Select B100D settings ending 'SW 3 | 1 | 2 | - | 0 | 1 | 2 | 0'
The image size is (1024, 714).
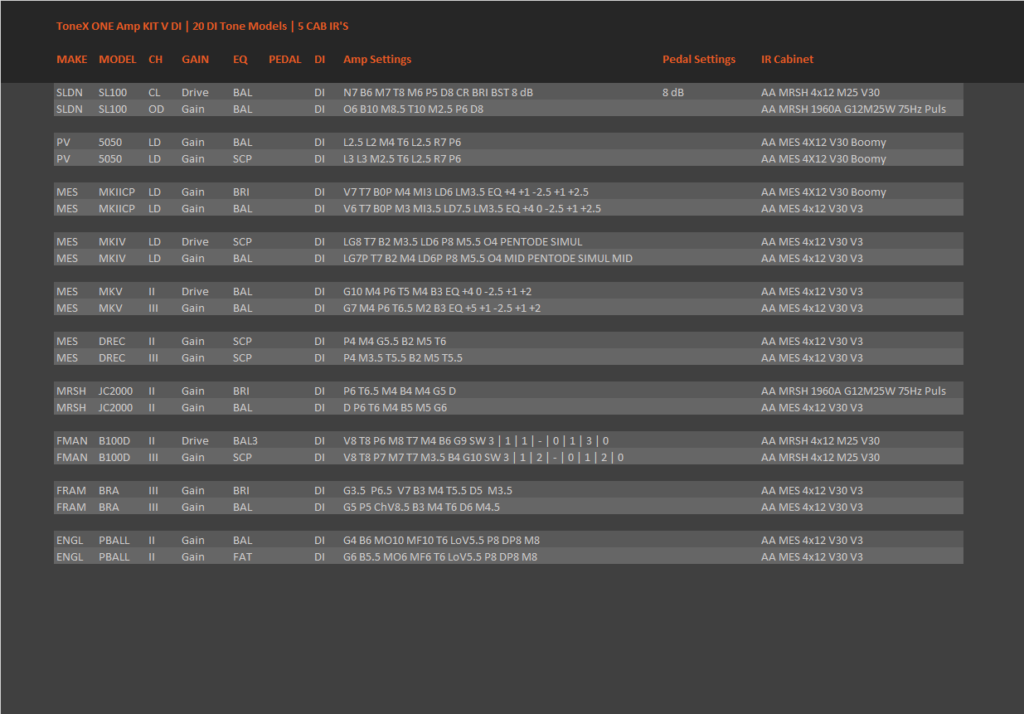point(483,457)
